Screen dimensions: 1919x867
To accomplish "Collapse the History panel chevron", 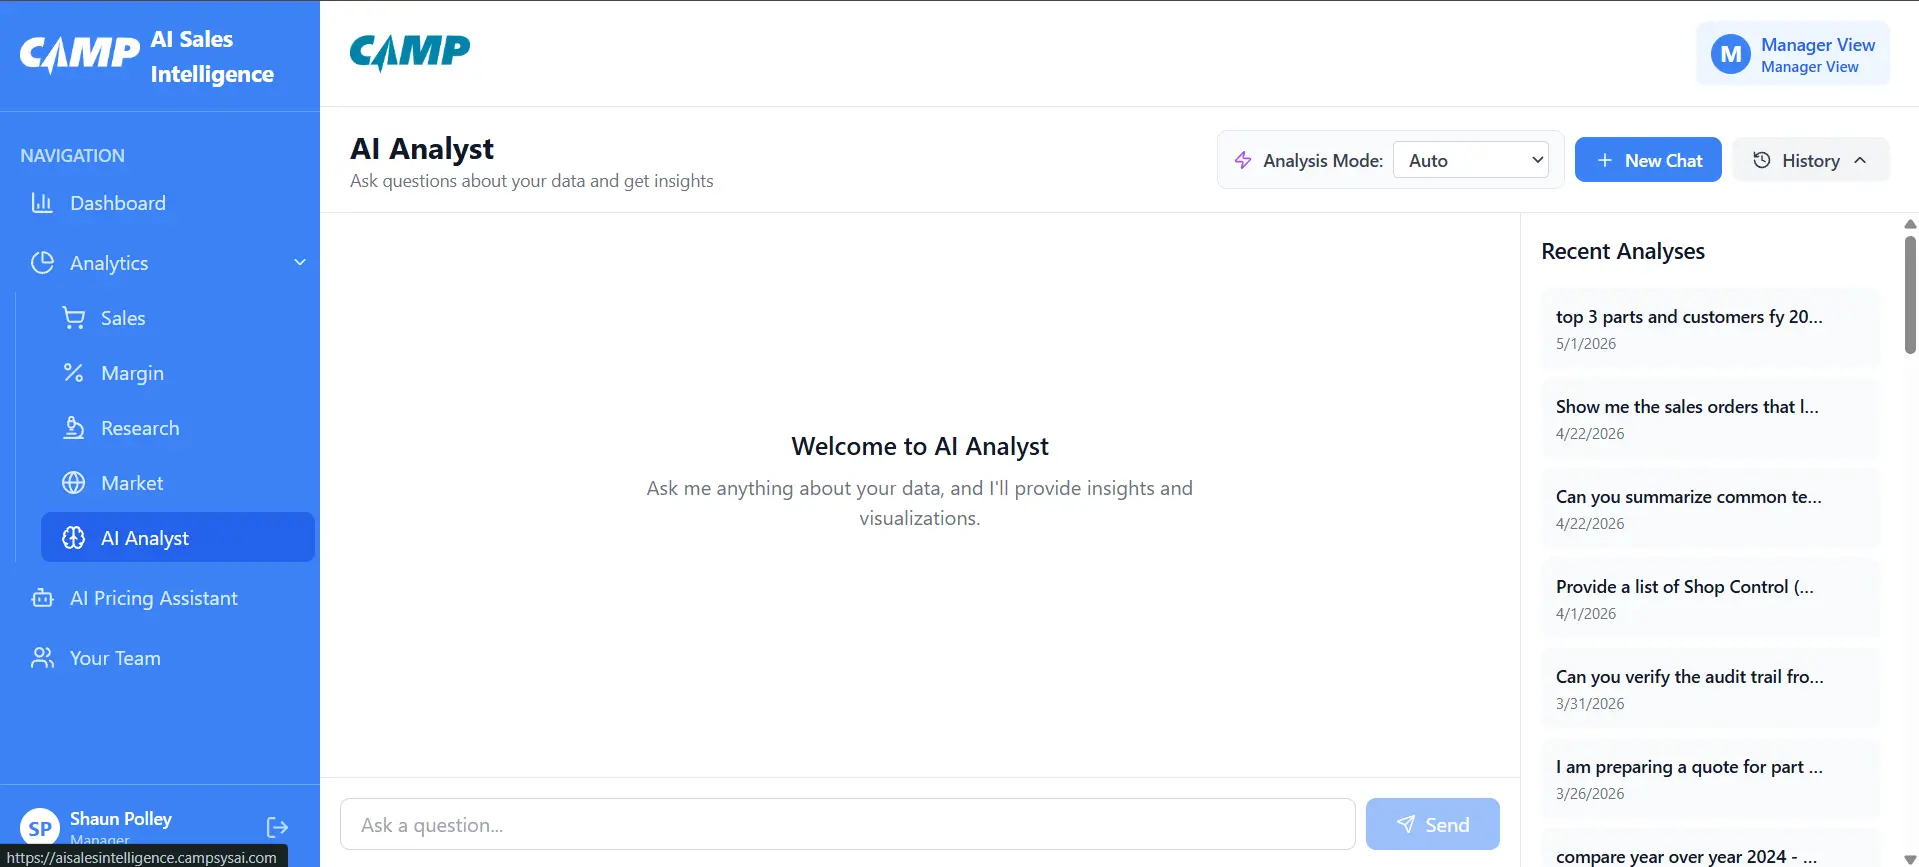I will click(x=1860, y=160).
